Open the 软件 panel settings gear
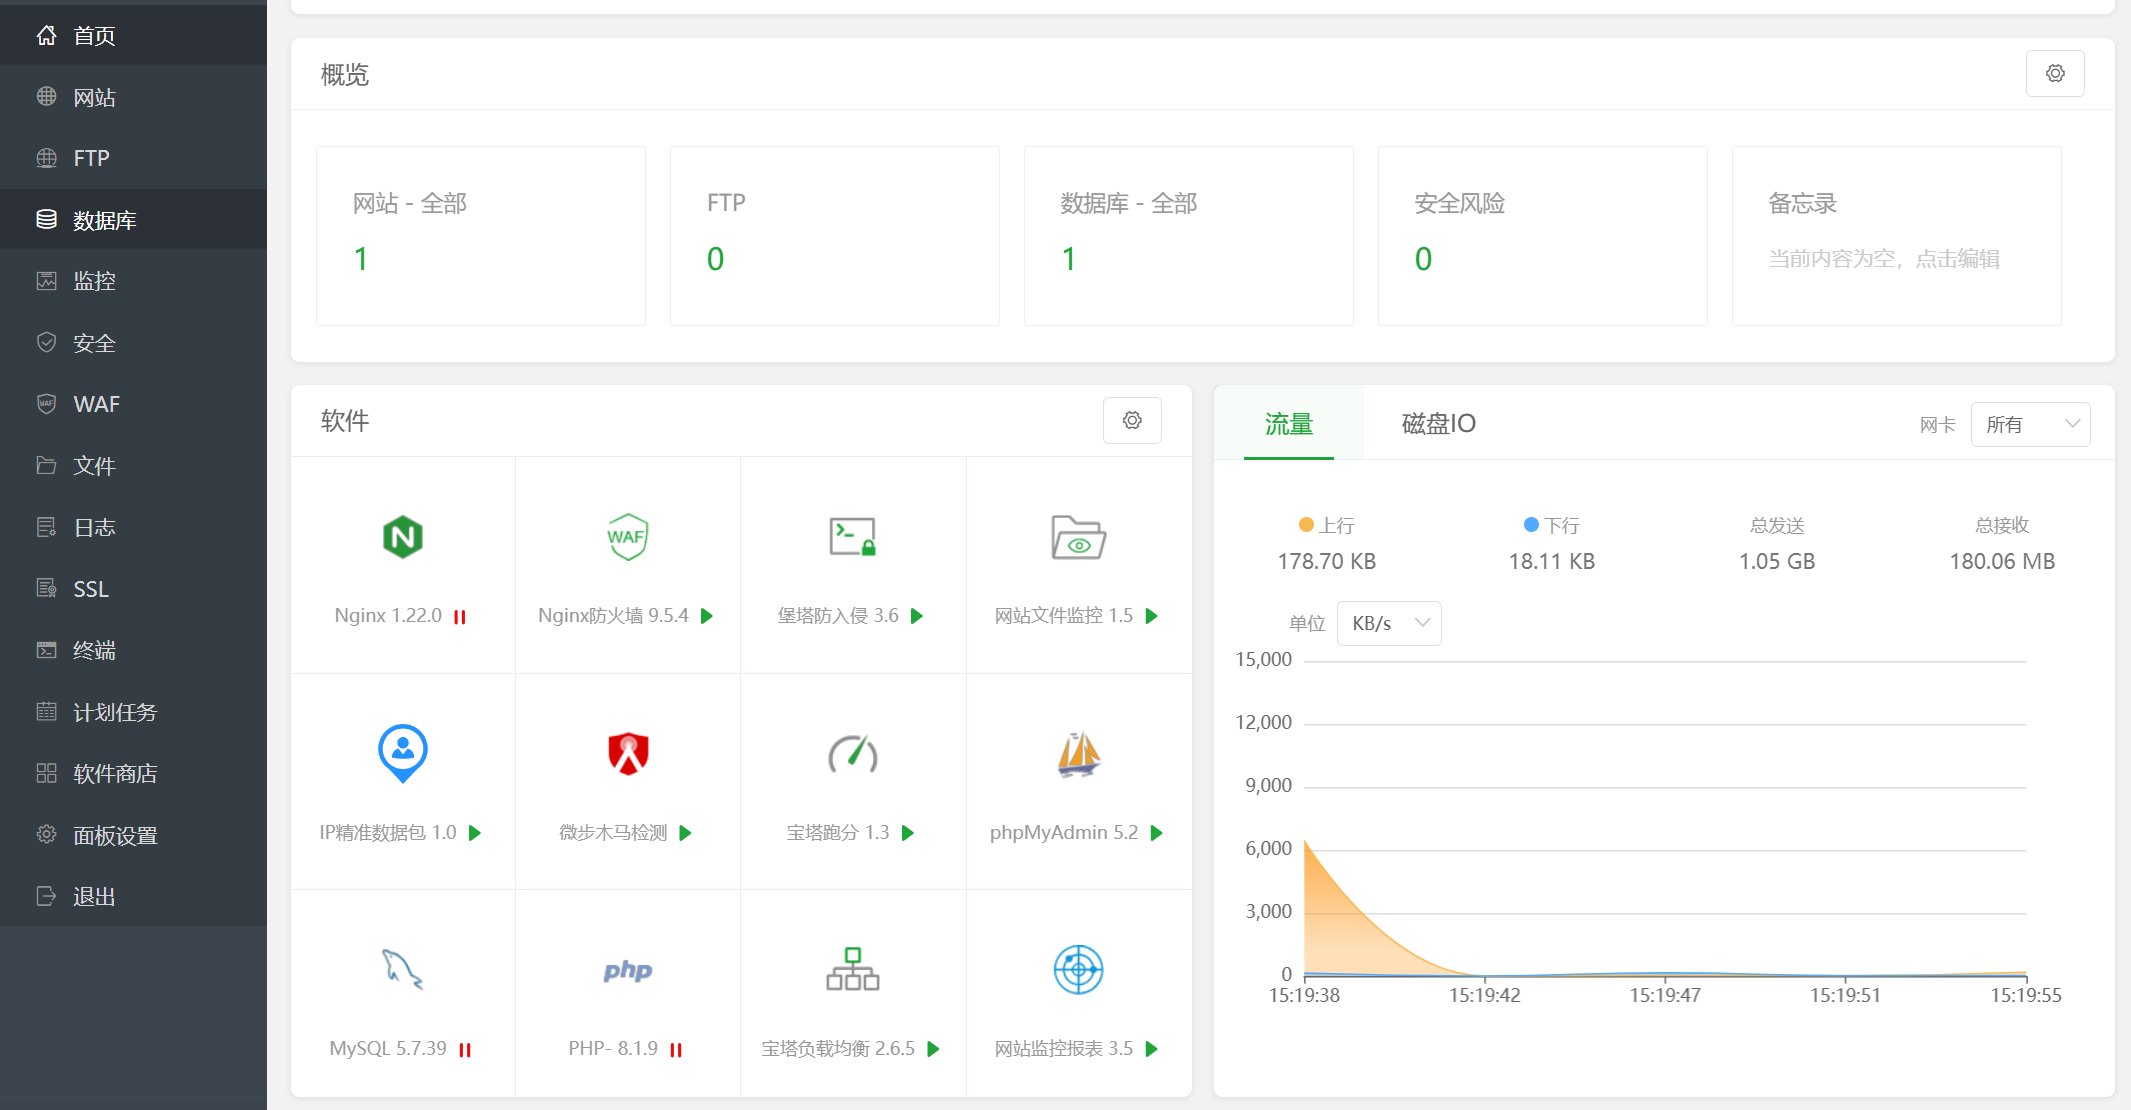 (1131, 421)
